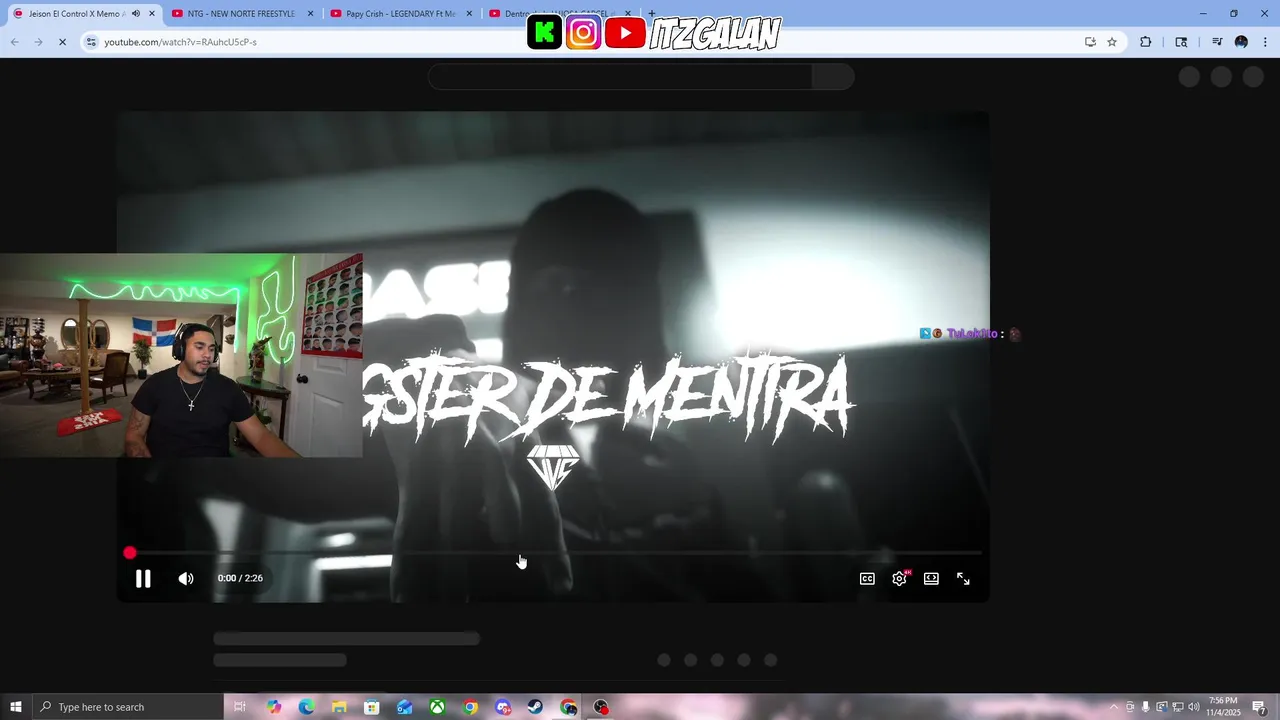Open the browser Extensions puzzle icon

coord(1145,42)
